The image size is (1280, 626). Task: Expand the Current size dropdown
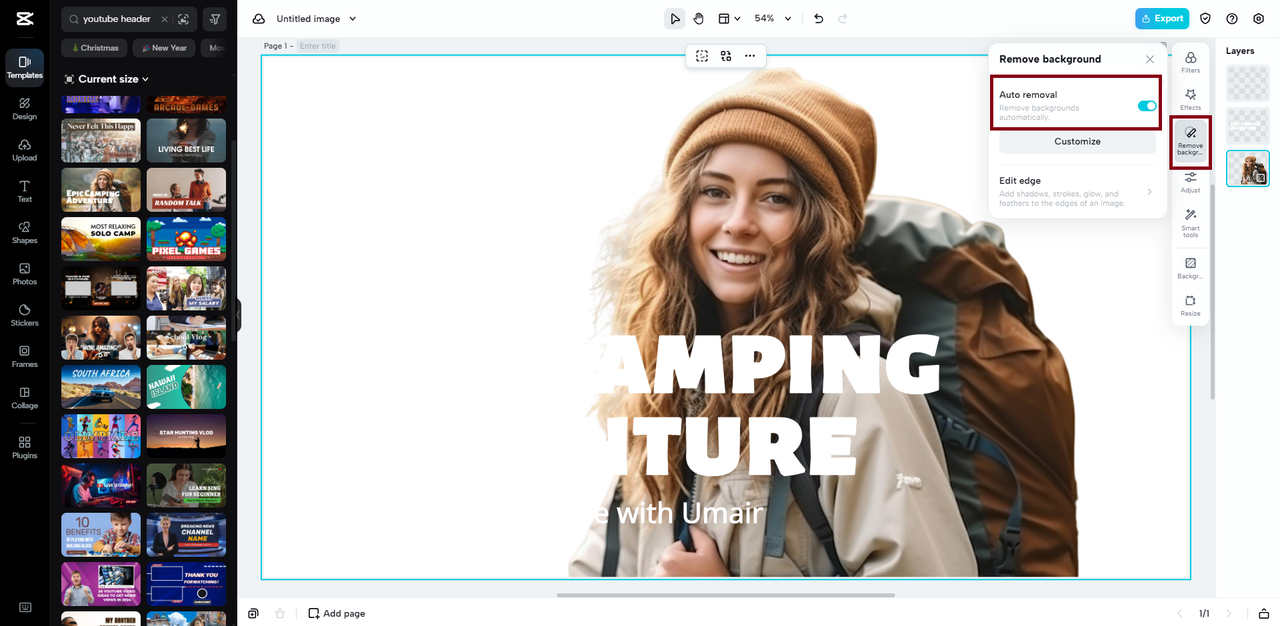pyautogui.click(x=107, y=79)
